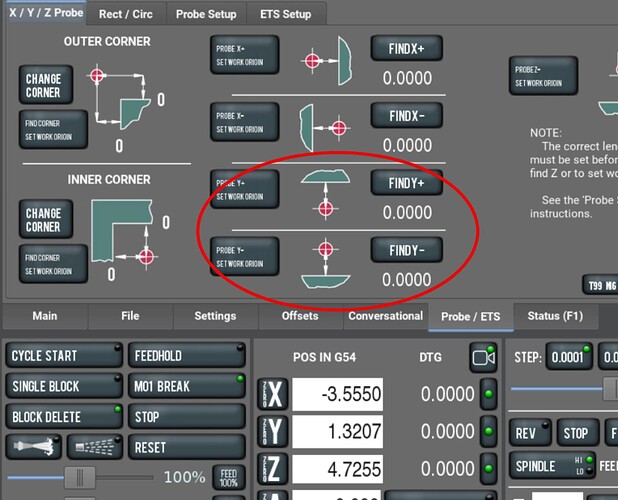This screenshot has height=500, width=618.
Task: Click the Probe X- diagram icon
Action: (324, 126)
